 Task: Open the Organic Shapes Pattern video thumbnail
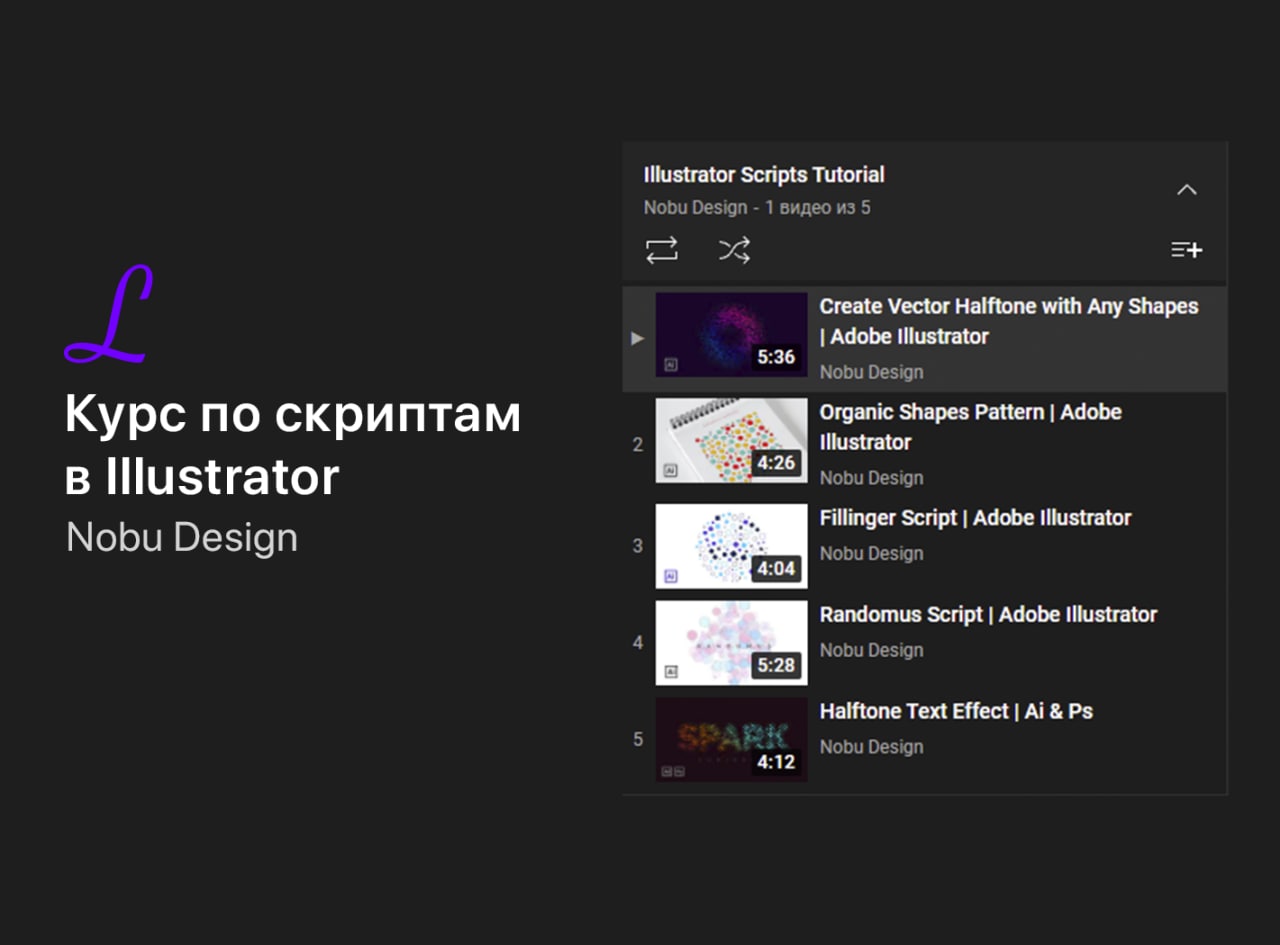[x=731, y=441]
